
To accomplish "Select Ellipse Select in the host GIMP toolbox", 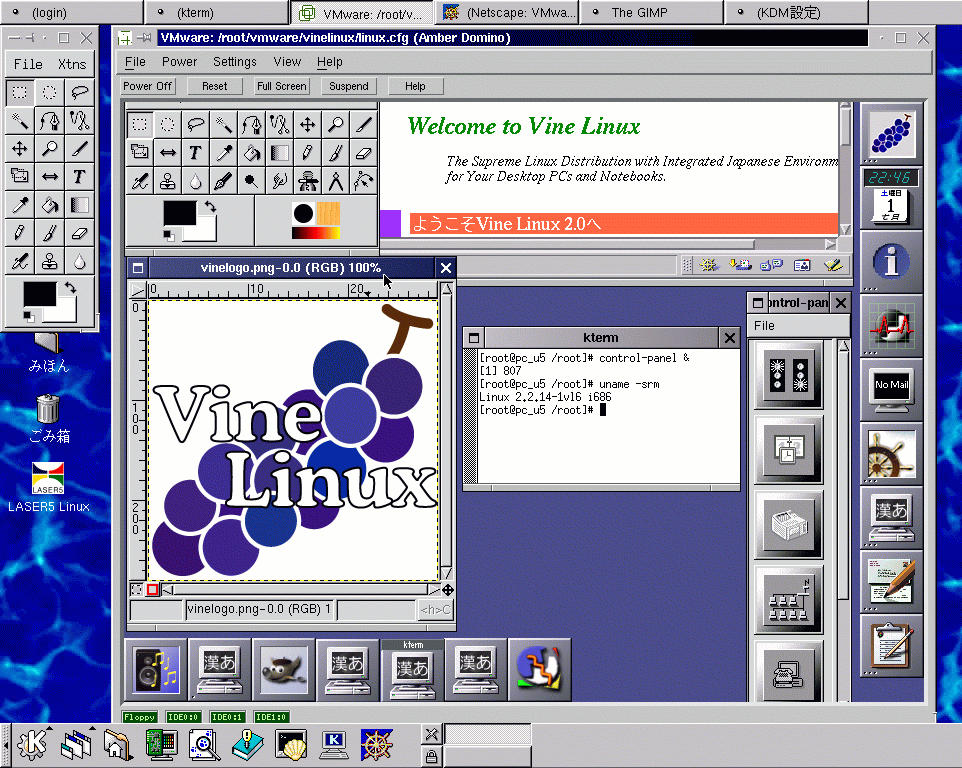I will point(50,93).
